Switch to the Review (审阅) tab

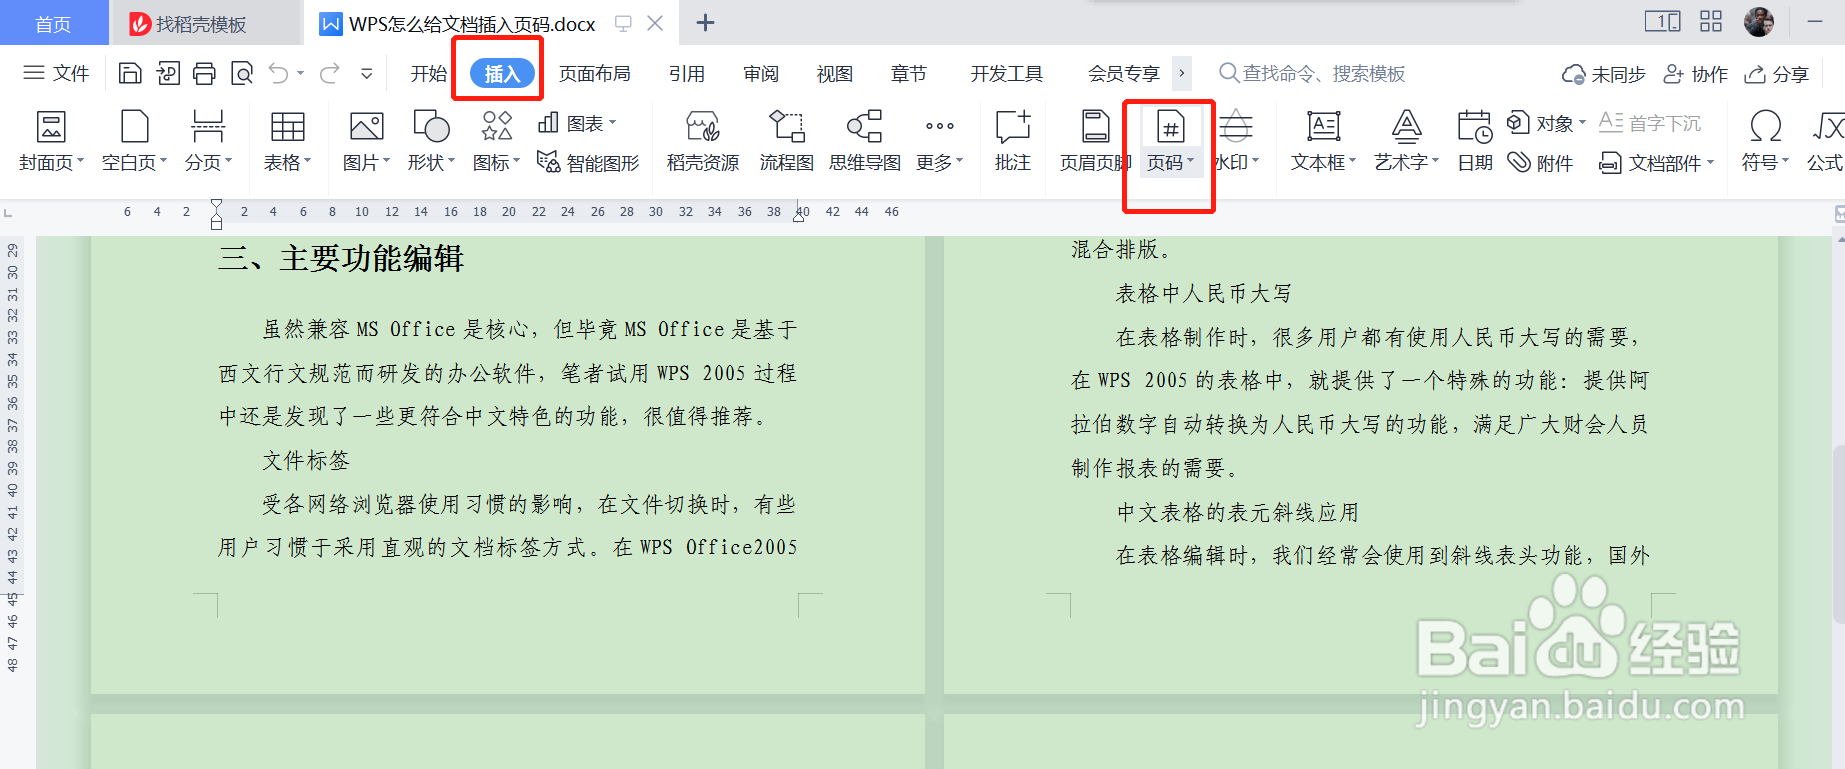[x=761, y=73]
